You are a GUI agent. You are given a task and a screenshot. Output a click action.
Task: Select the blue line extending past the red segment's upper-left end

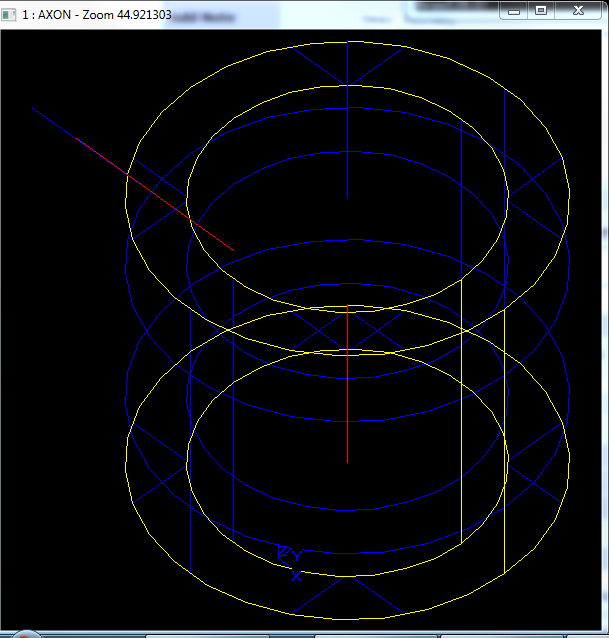(x=70, y=132)
